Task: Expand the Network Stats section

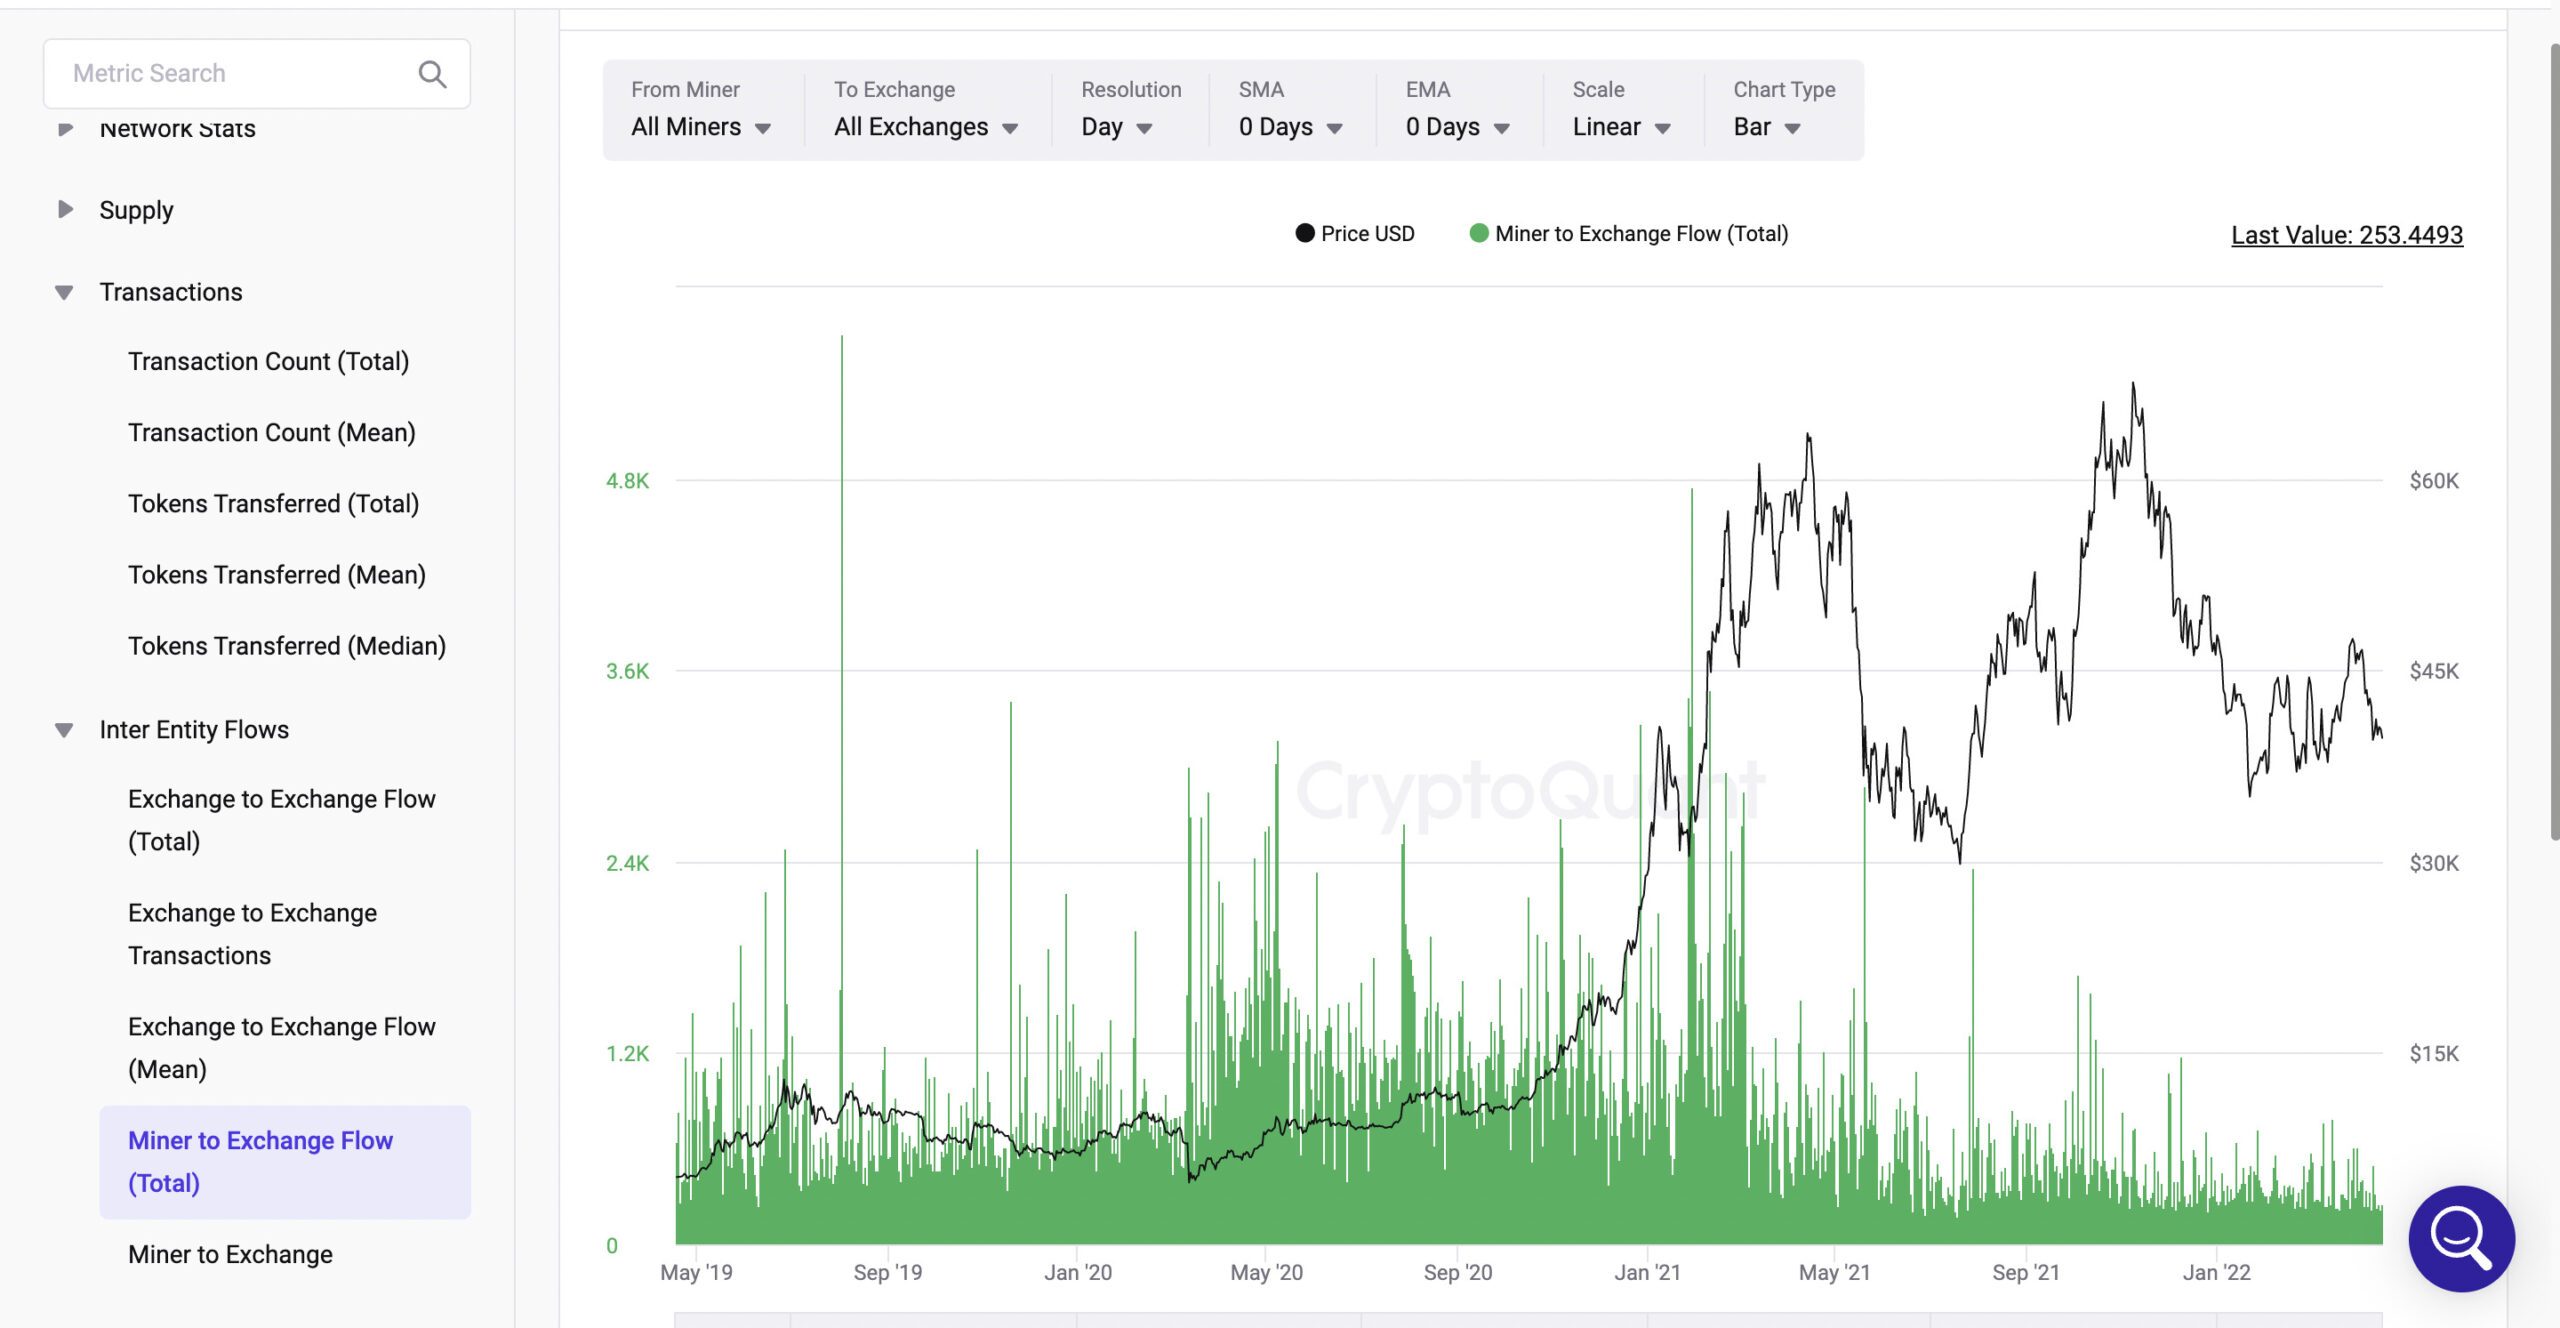Action: [x=65, y=128]
